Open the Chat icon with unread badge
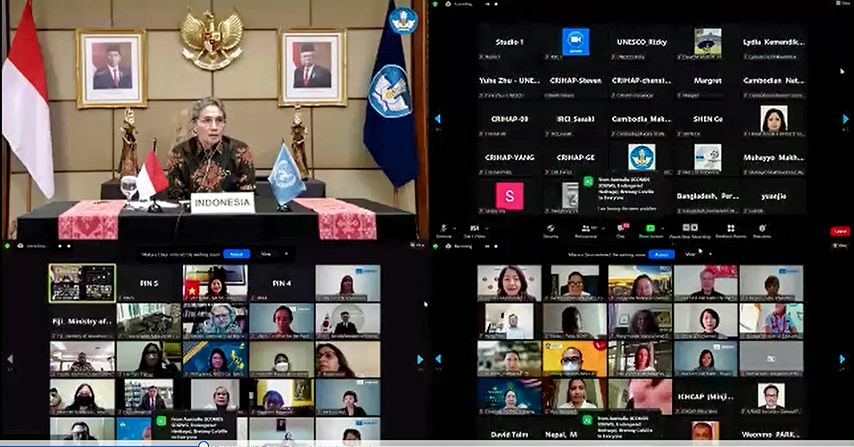The image size is (854, 447). click(x=620, y=230)
